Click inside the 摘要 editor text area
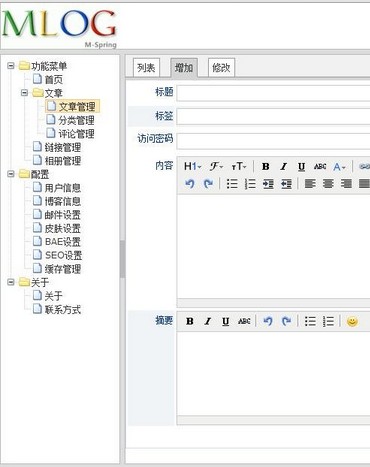 click(273, 373)
